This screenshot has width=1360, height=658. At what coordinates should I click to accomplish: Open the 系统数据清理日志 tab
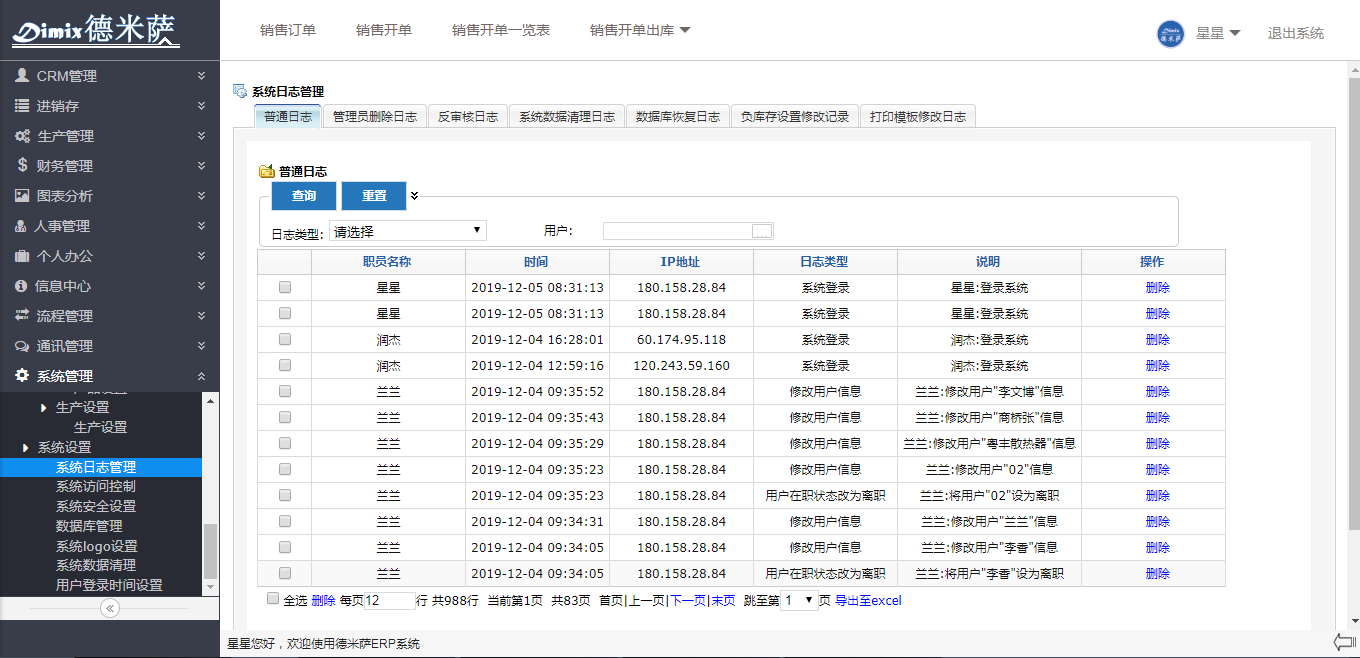tap(567, 117)
